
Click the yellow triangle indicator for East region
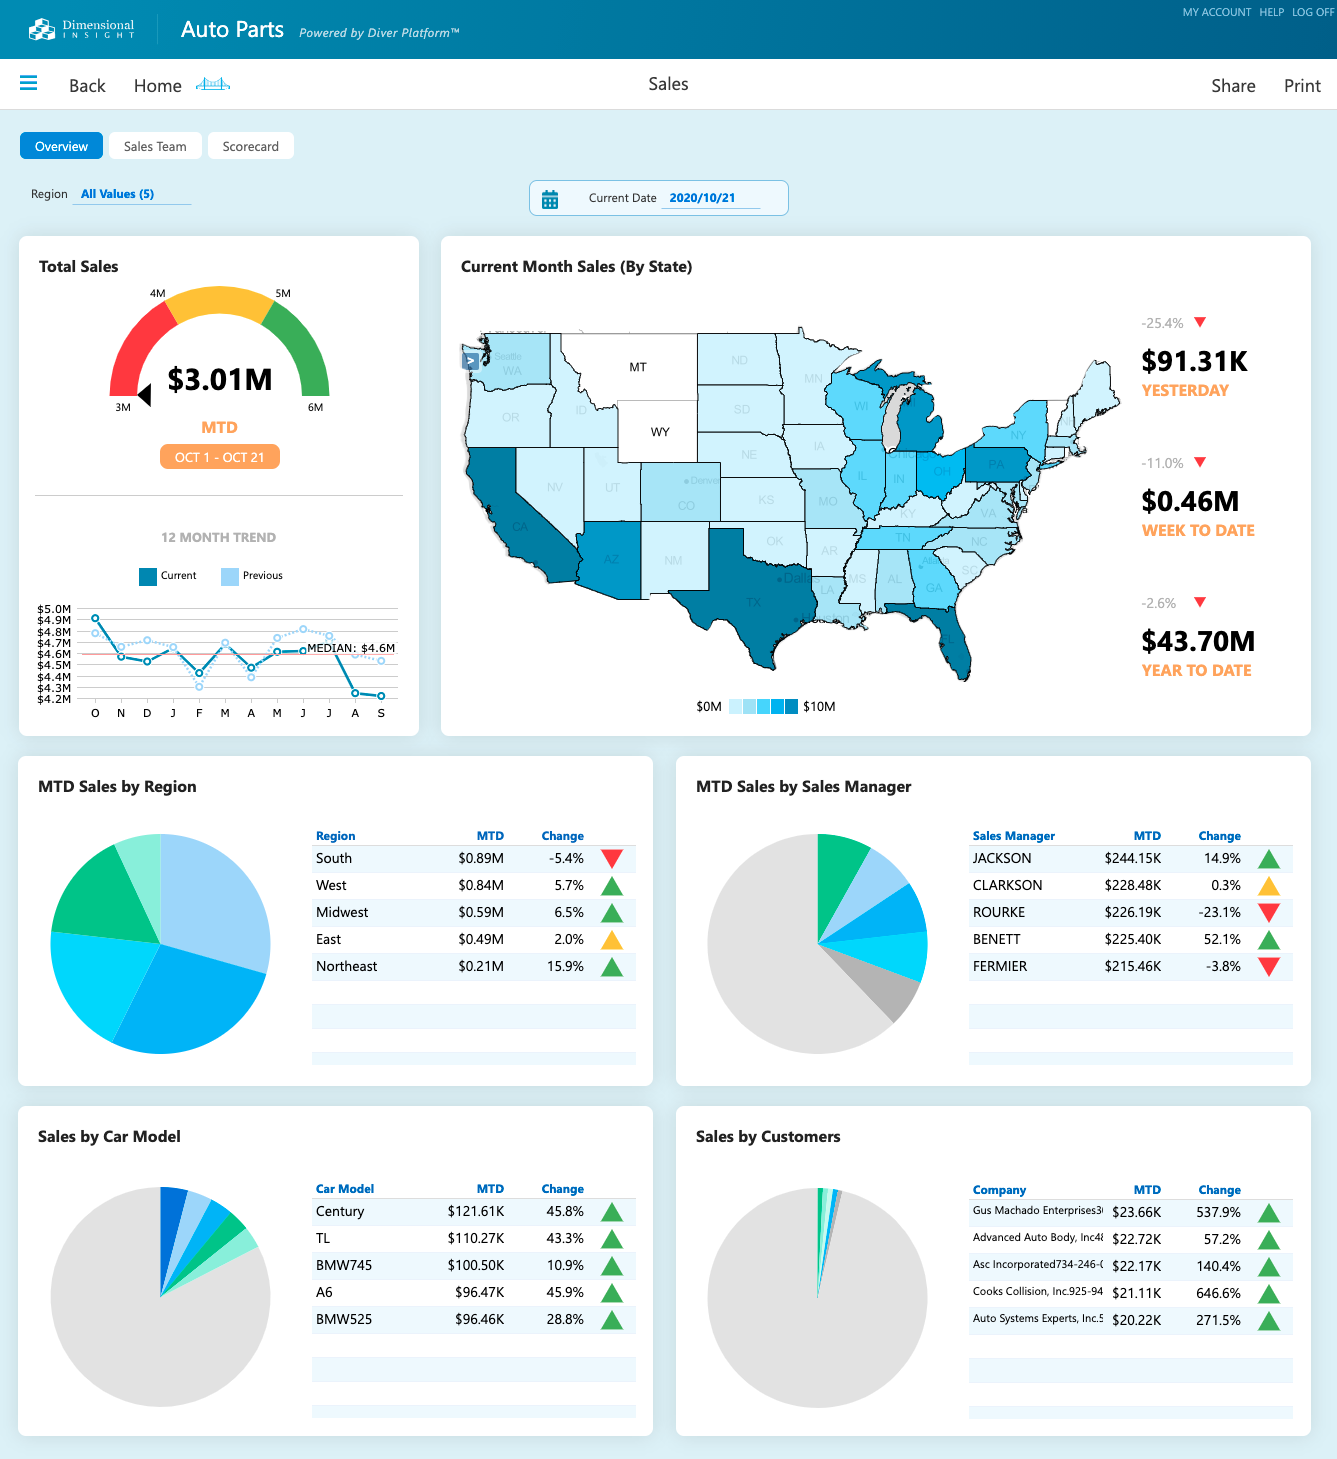coord(613,939)
